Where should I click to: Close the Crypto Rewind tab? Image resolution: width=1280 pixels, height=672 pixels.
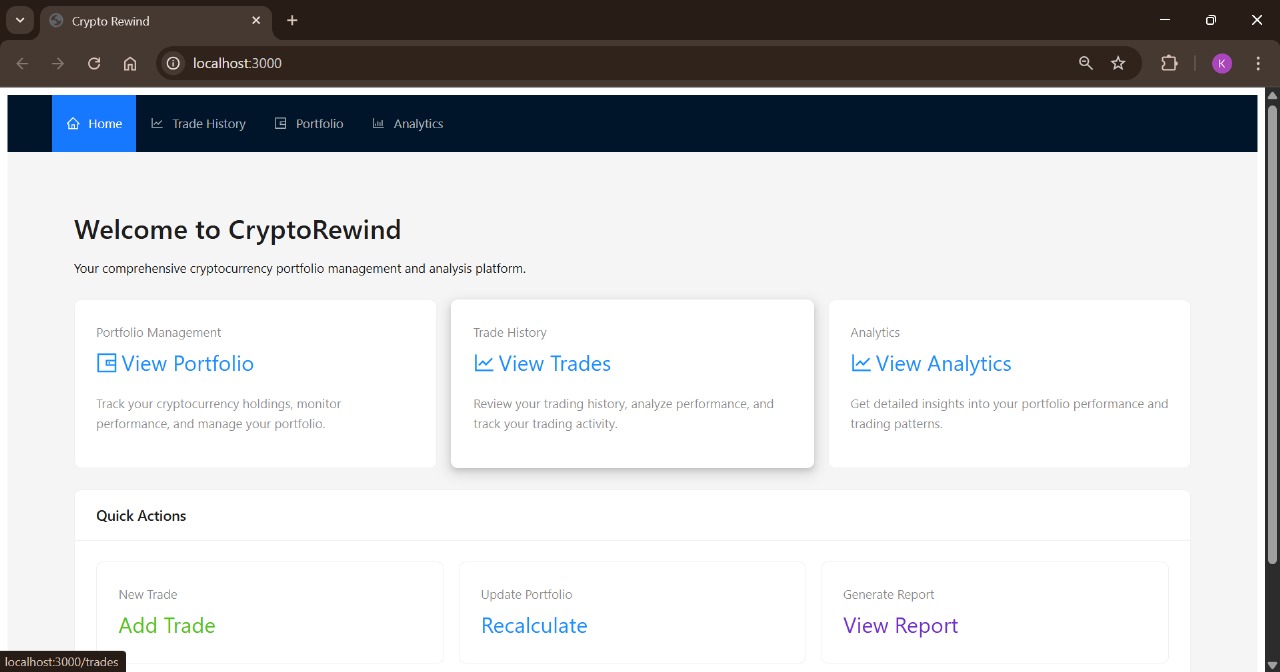coord(256,20)
